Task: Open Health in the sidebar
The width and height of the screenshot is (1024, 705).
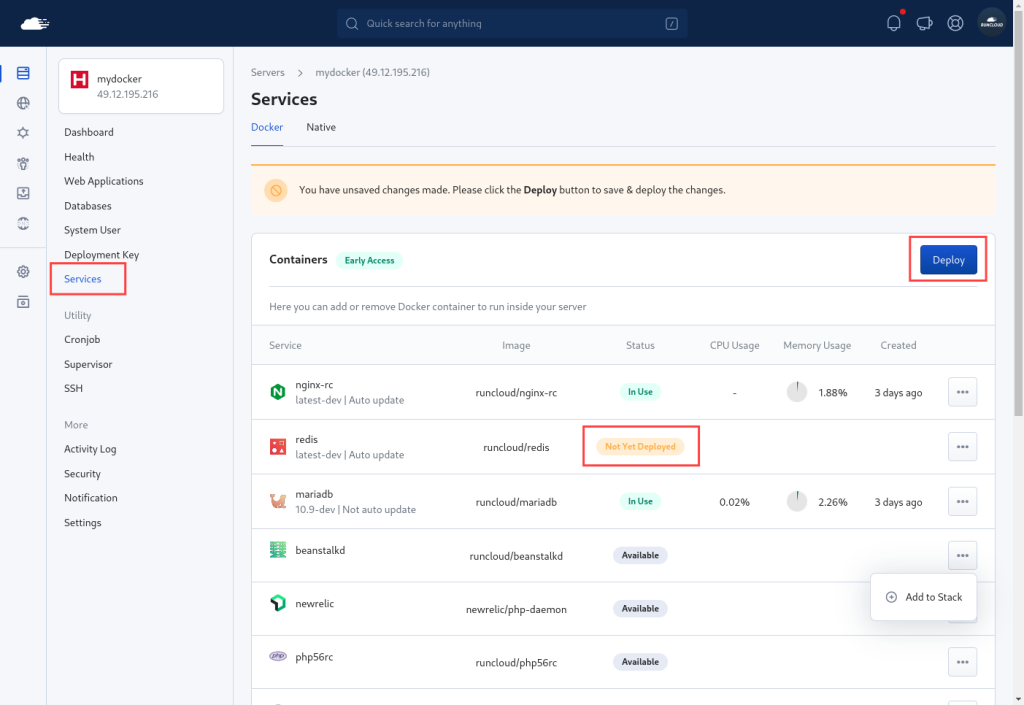Action: click(79, 157)
